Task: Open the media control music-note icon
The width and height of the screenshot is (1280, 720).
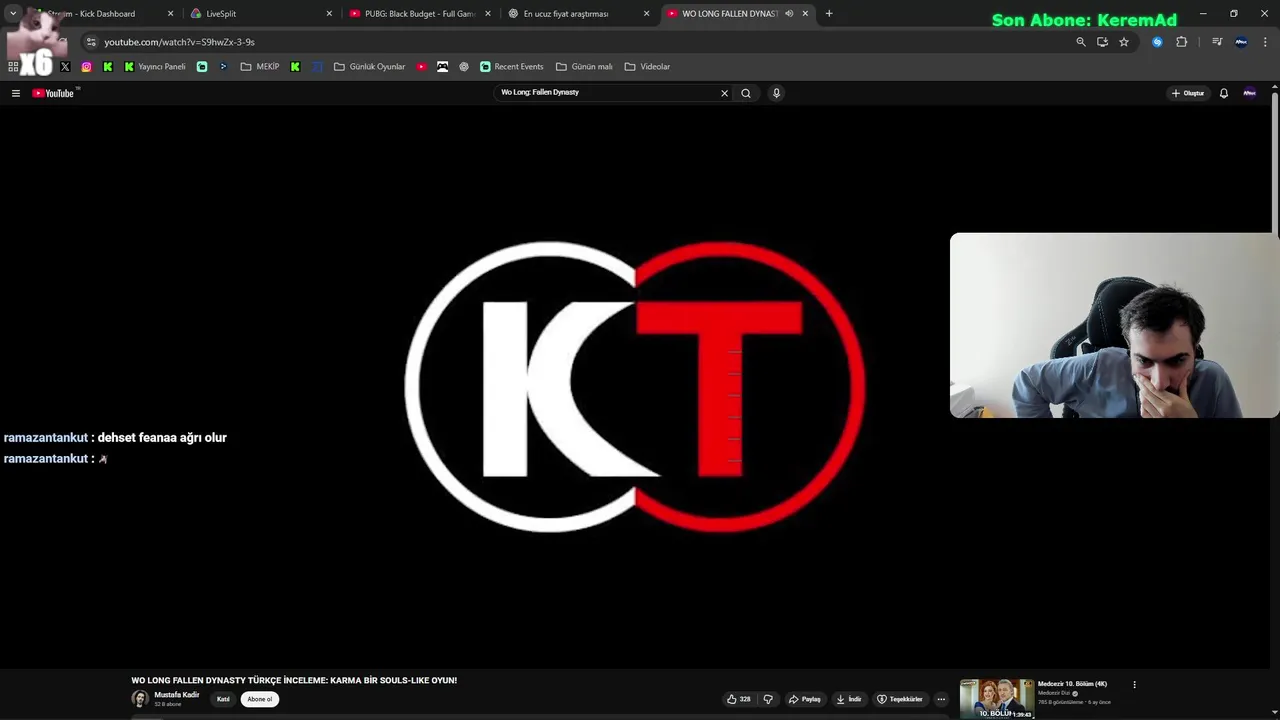Action: pyautogui.click(x=1217, y=42)
